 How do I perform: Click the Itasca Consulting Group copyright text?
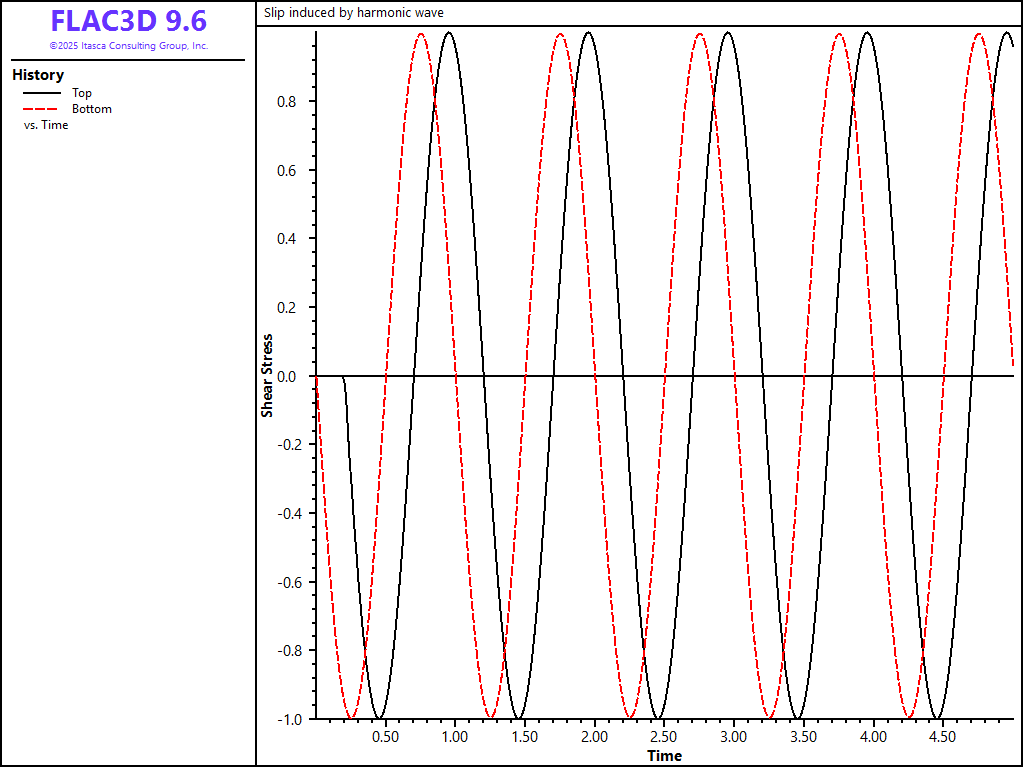pos(128,46)
